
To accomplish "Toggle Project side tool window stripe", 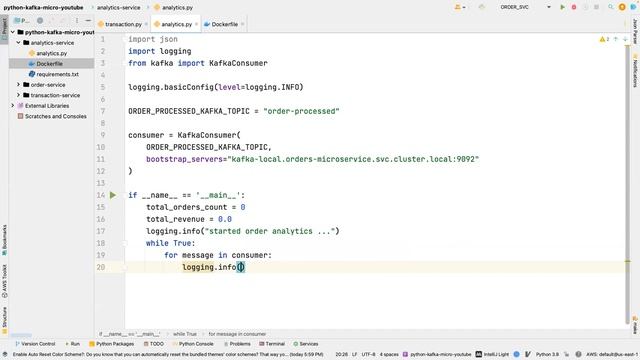I will coord(4,29).
